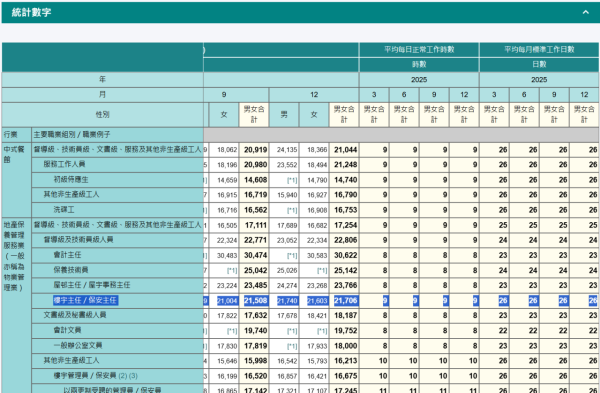Collapse the 統計數字 section with chevron
Viewport: 600px width, 393px height.
585,12
